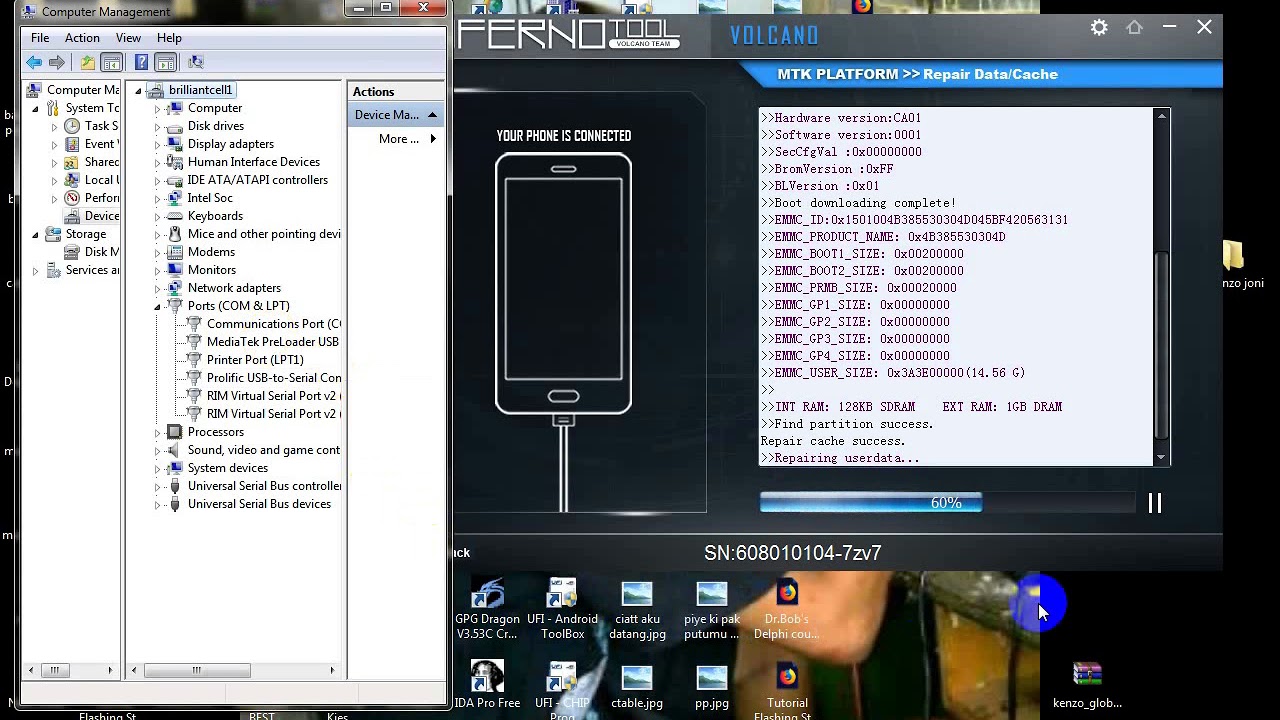Screen dimensions: 1280x720
Task: Open the View menu
Action: [x=128, y=38]
